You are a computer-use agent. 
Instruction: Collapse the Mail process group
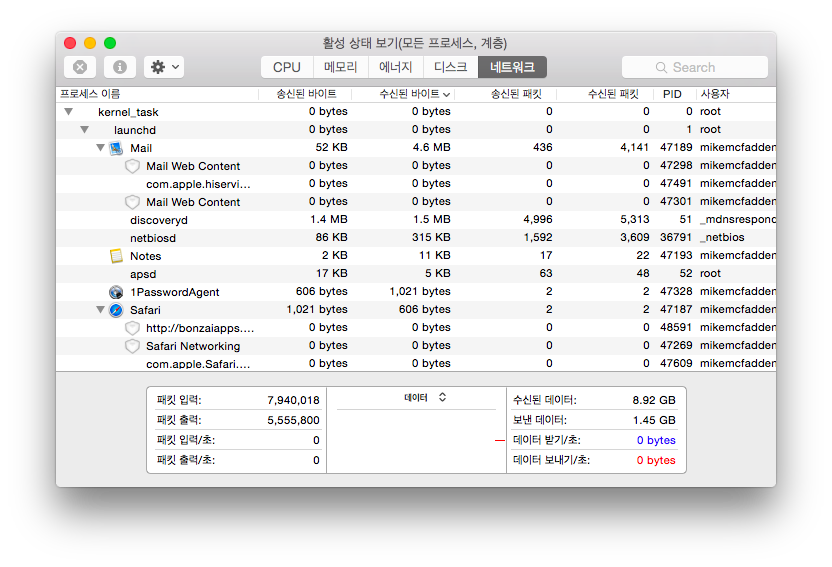click(100, 148)
